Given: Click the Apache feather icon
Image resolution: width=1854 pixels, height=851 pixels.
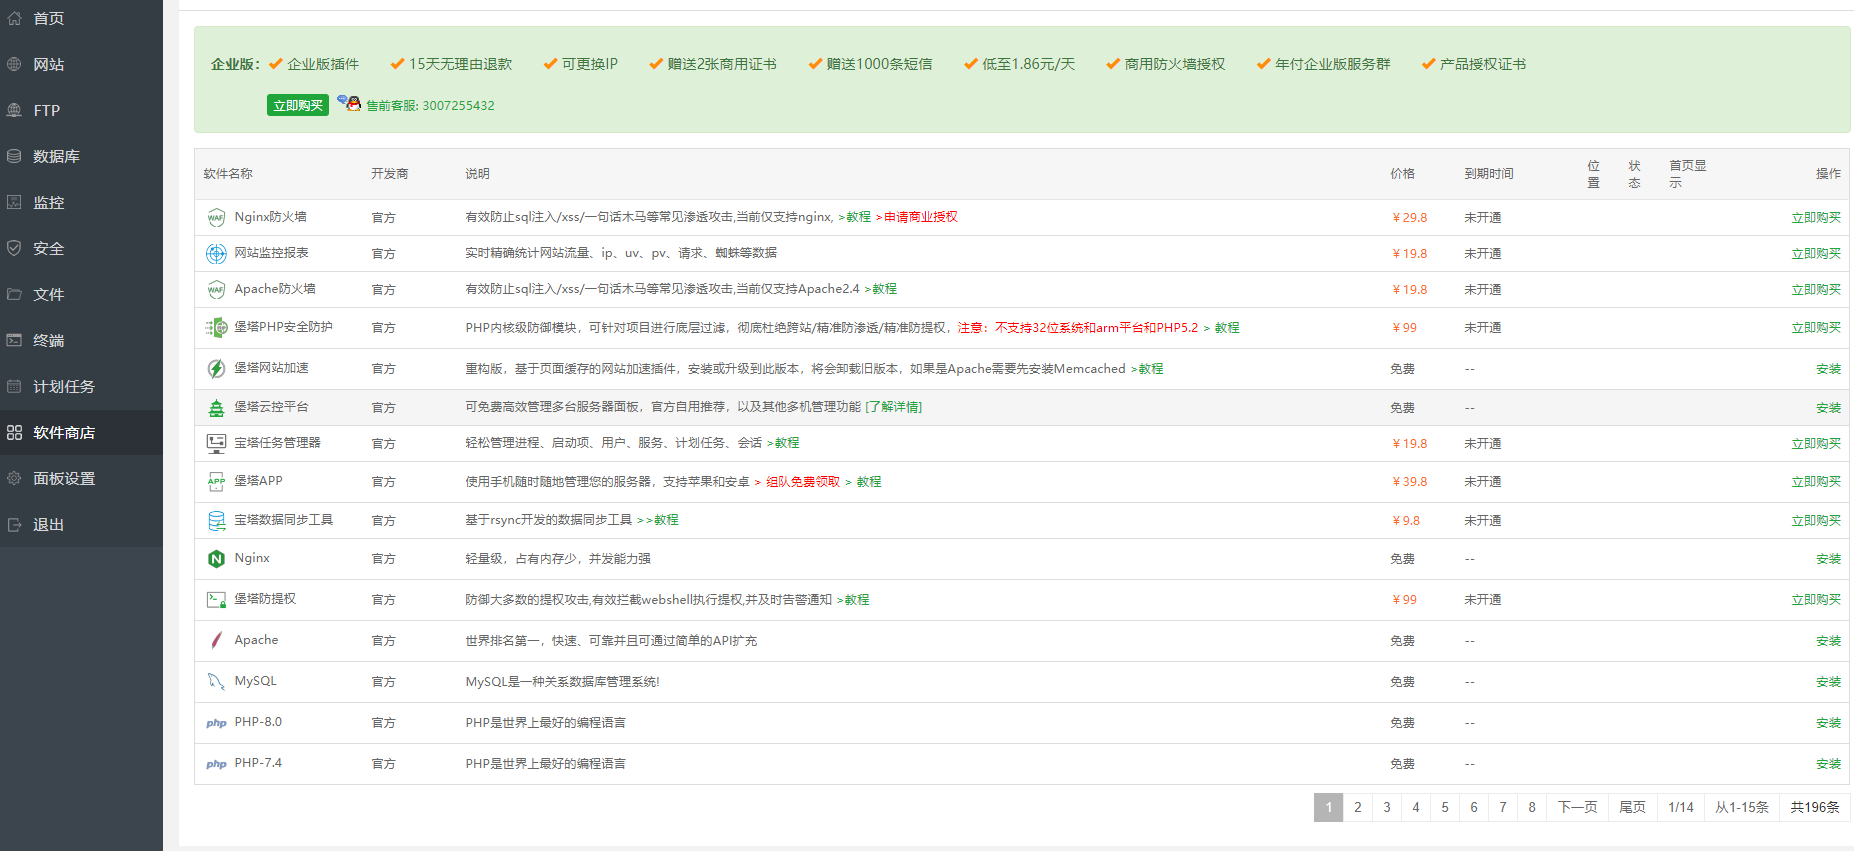Looking at the screenshot, I should tap(216, 640).
